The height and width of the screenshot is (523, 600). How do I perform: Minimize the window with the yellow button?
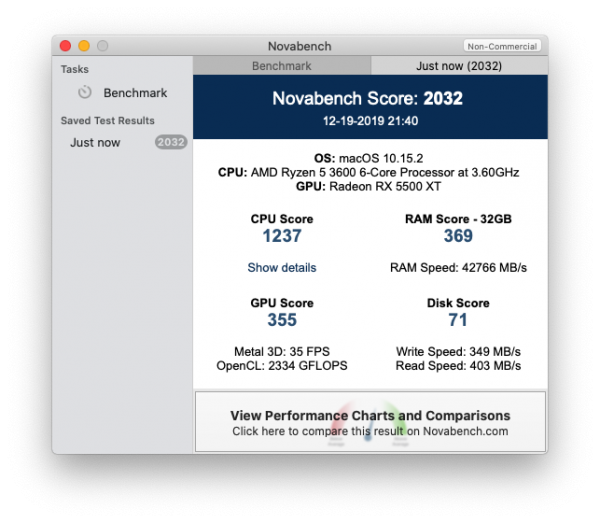84,46
